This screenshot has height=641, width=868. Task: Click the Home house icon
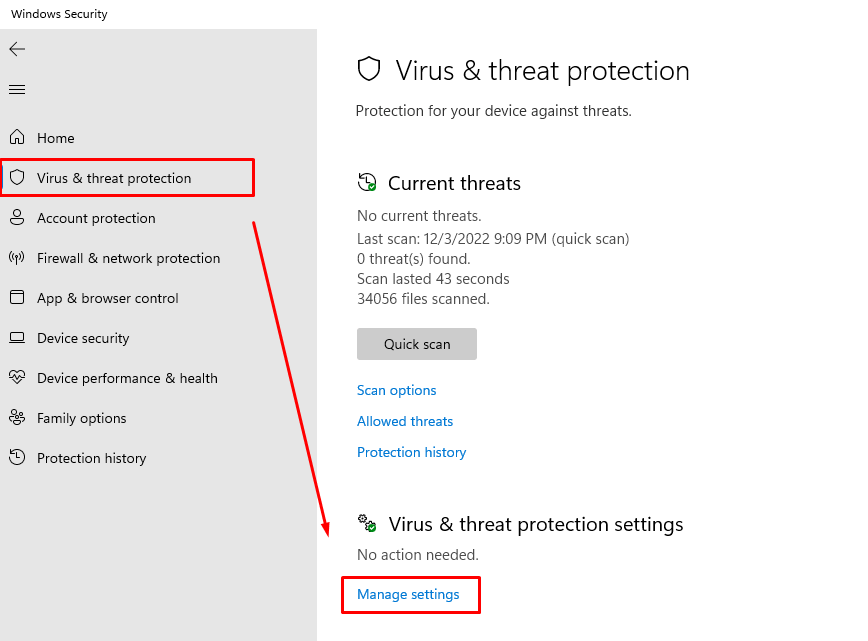pyautogui.click(x=17, y=137)
